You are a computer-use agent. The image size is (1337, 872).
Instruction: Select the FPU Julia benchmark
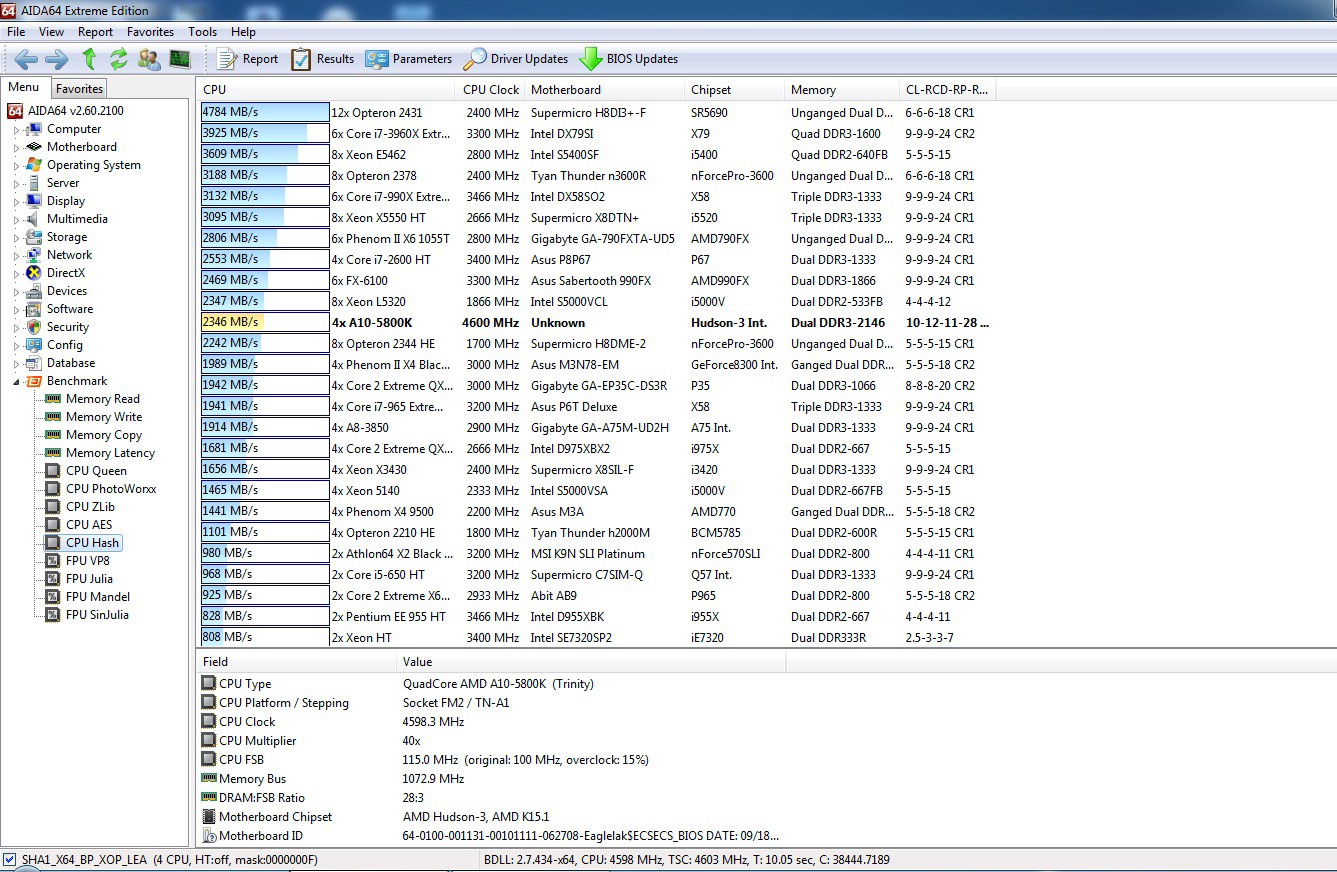click(79, 579)
